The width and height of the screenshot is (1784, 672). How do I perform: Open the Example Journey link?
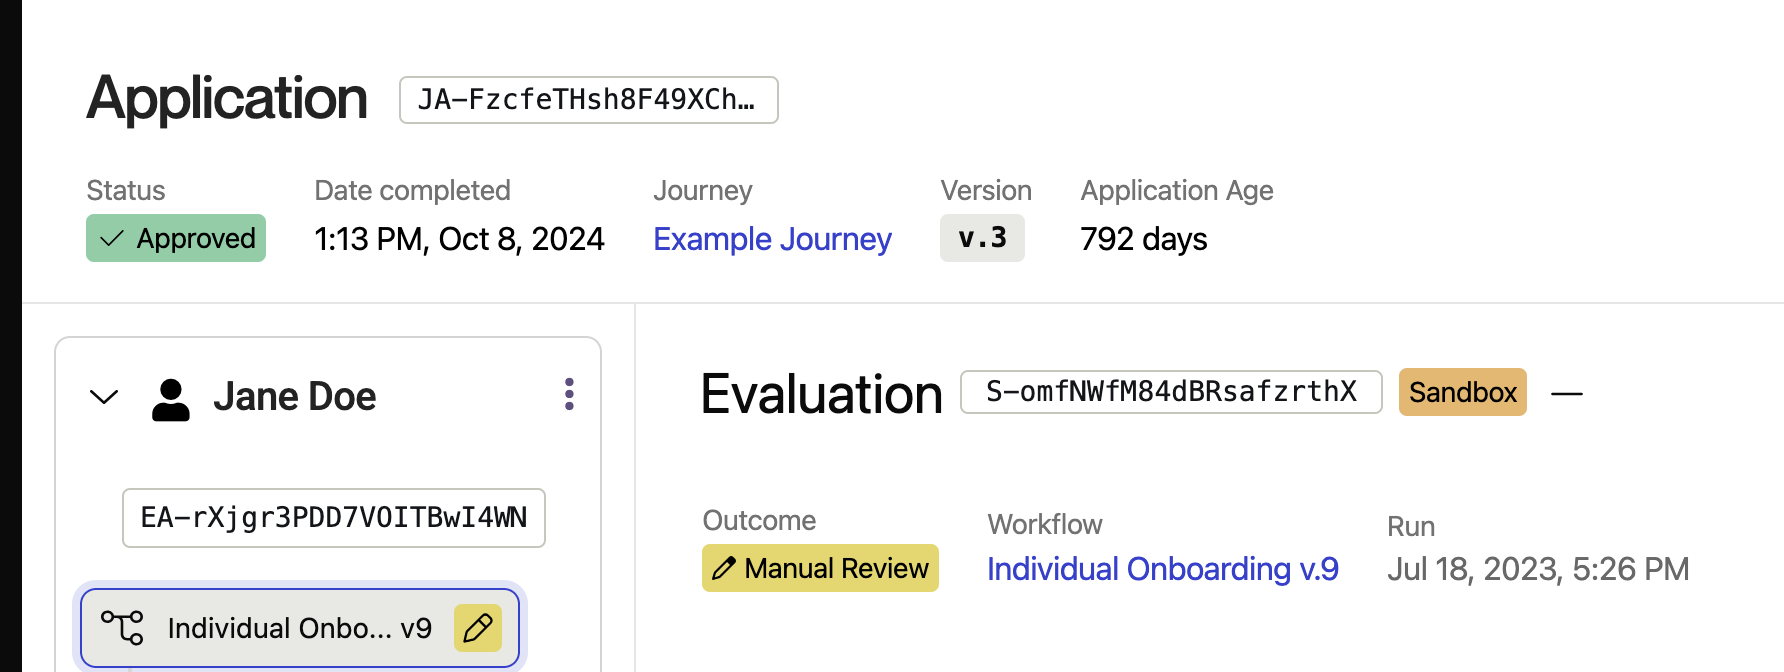[x=772, y=239]
